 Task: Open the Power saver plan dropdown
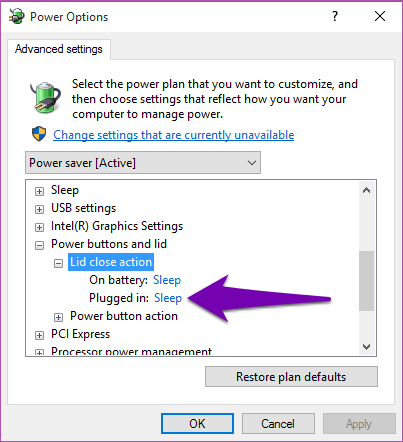point(143,163)
